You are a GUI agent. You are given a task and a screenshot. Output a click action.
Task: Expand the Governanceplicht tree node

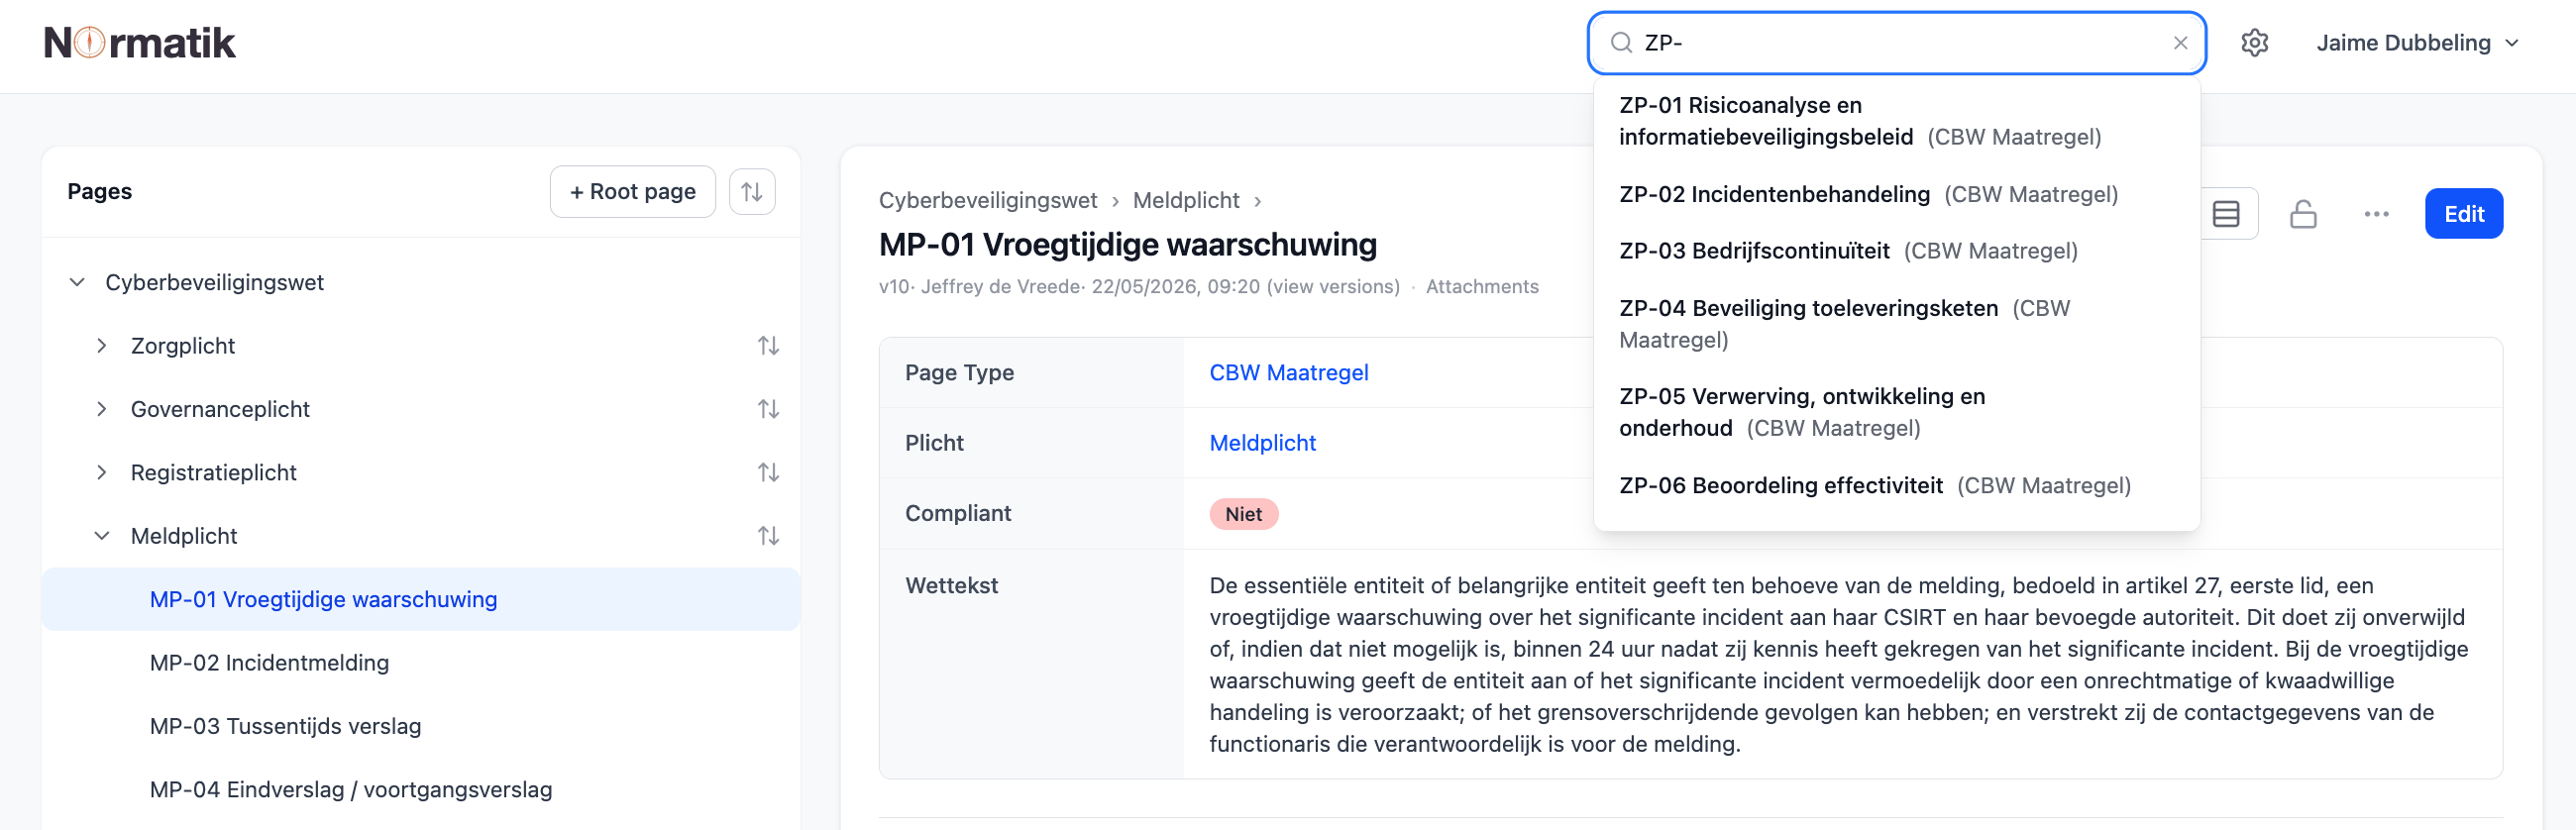(x=101, y=409)
